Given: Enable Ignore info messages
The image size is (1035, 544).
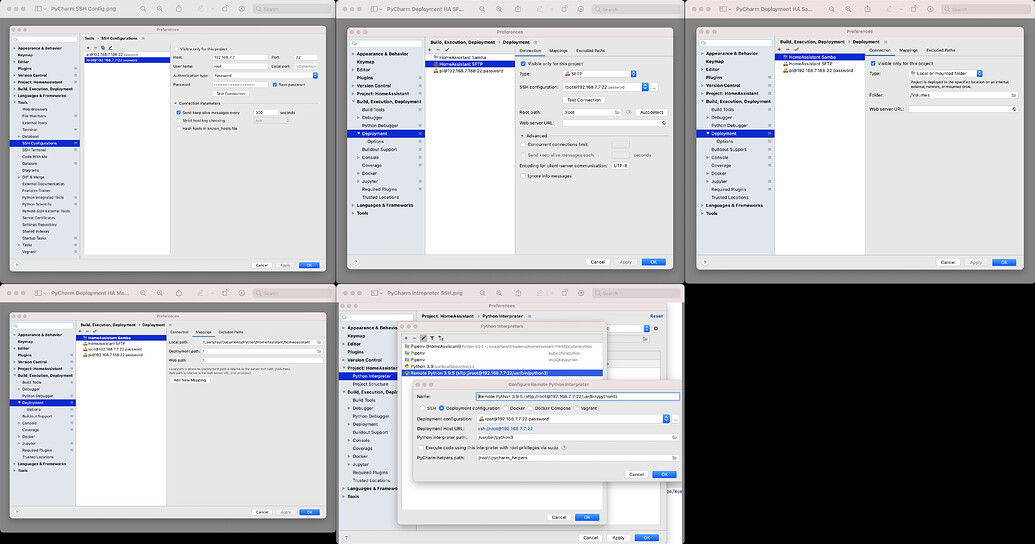Looking at the screenshot, I should (523, 176).
